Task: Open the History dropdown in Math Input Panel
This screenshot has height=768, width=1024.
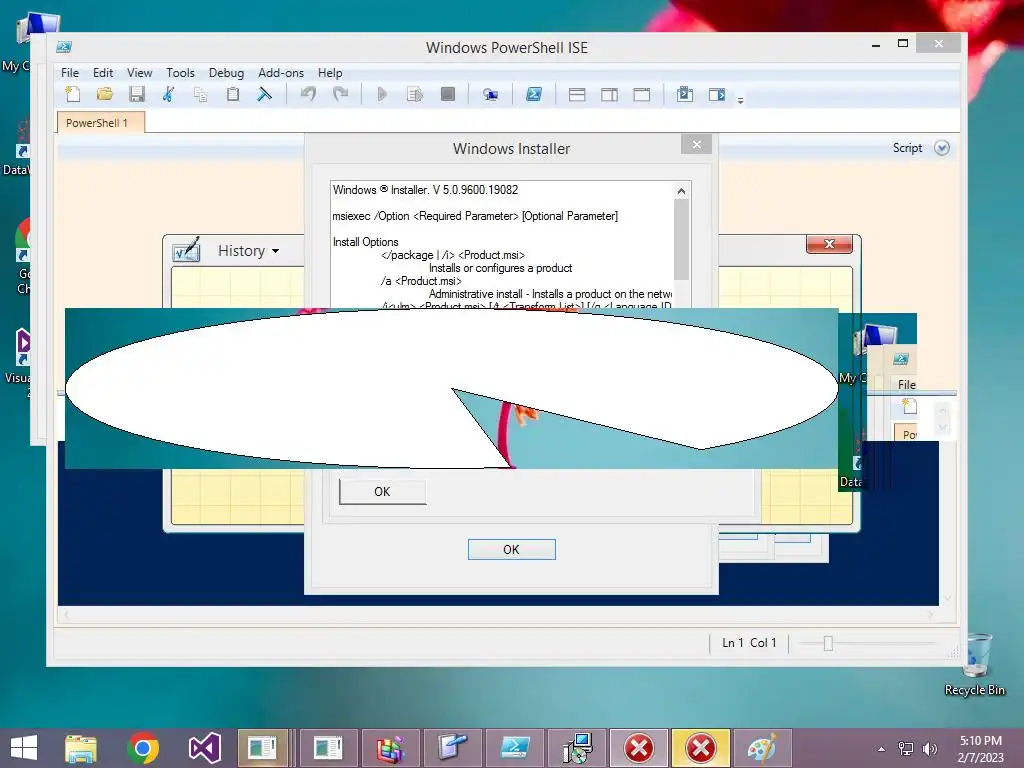Action: (248, 251)
